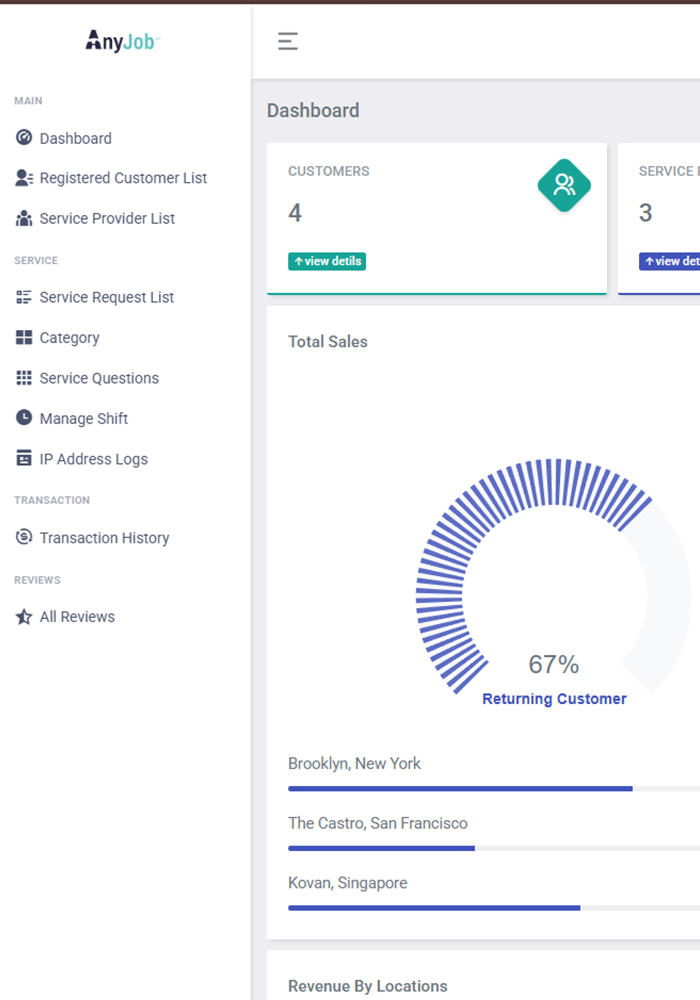Open the Registered Customer List page
Screen dimensions: 700x1000
123,178
